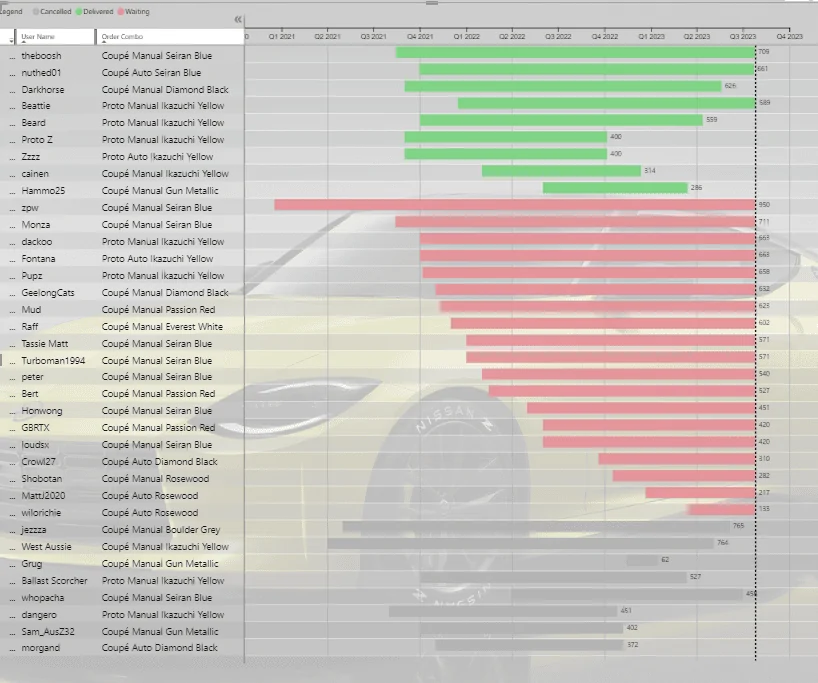Click theboosh's green delivered bar
818x683 pixels.
click(575, 53)
